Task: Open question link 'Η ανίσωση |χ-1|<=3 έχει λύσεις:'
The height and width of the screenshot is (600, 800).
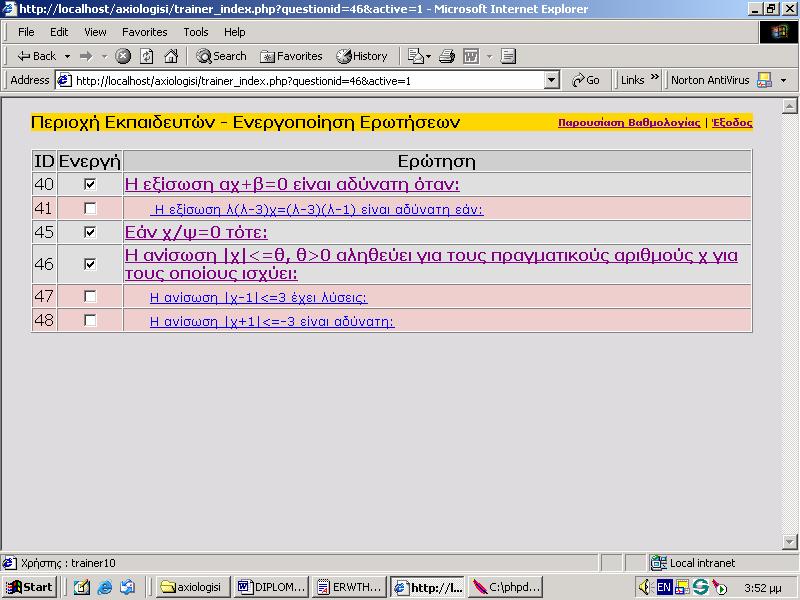Action: 259,297
